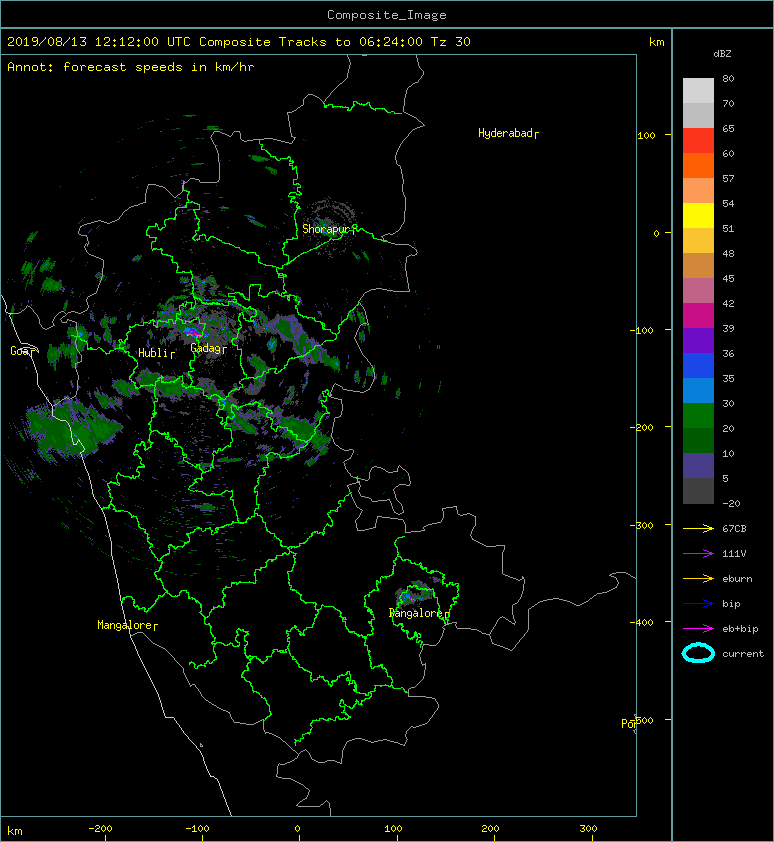Click the -200 tick on the horizontal km axis
774x842 pixels.
pyautogui.click(x=100, y=829)
